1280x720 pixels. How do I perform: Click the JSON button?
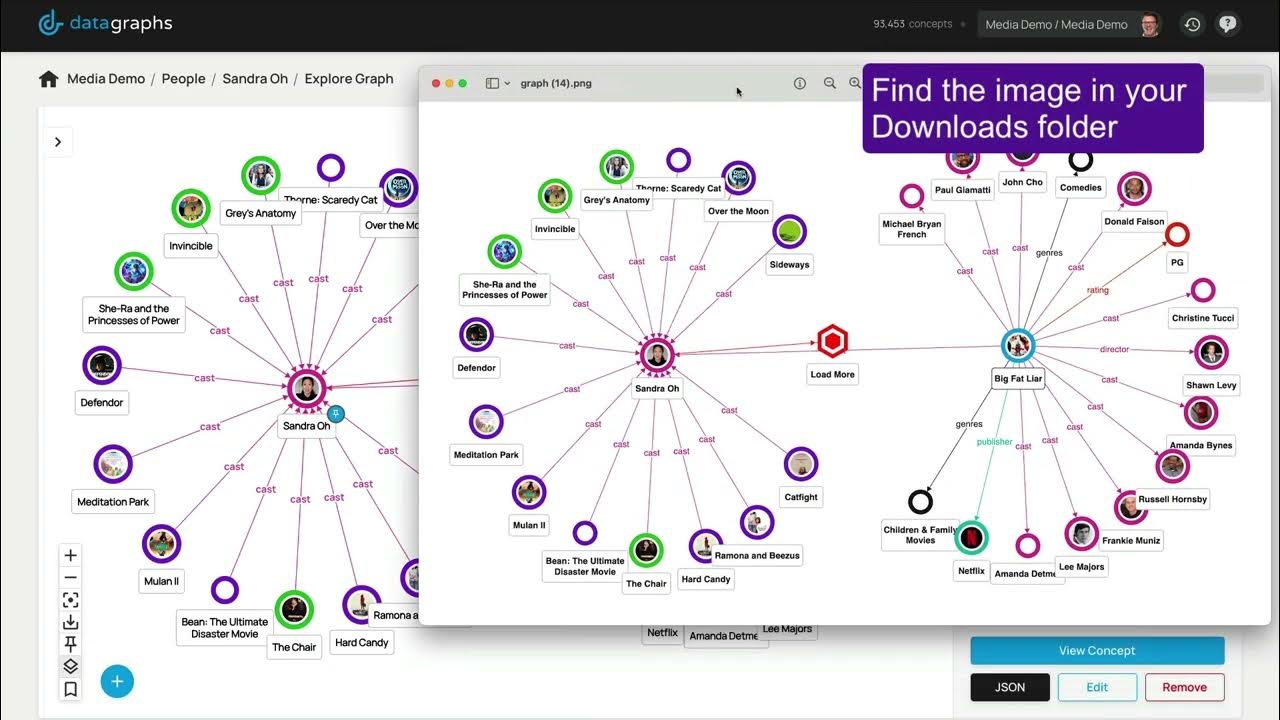click(1010, 687)
